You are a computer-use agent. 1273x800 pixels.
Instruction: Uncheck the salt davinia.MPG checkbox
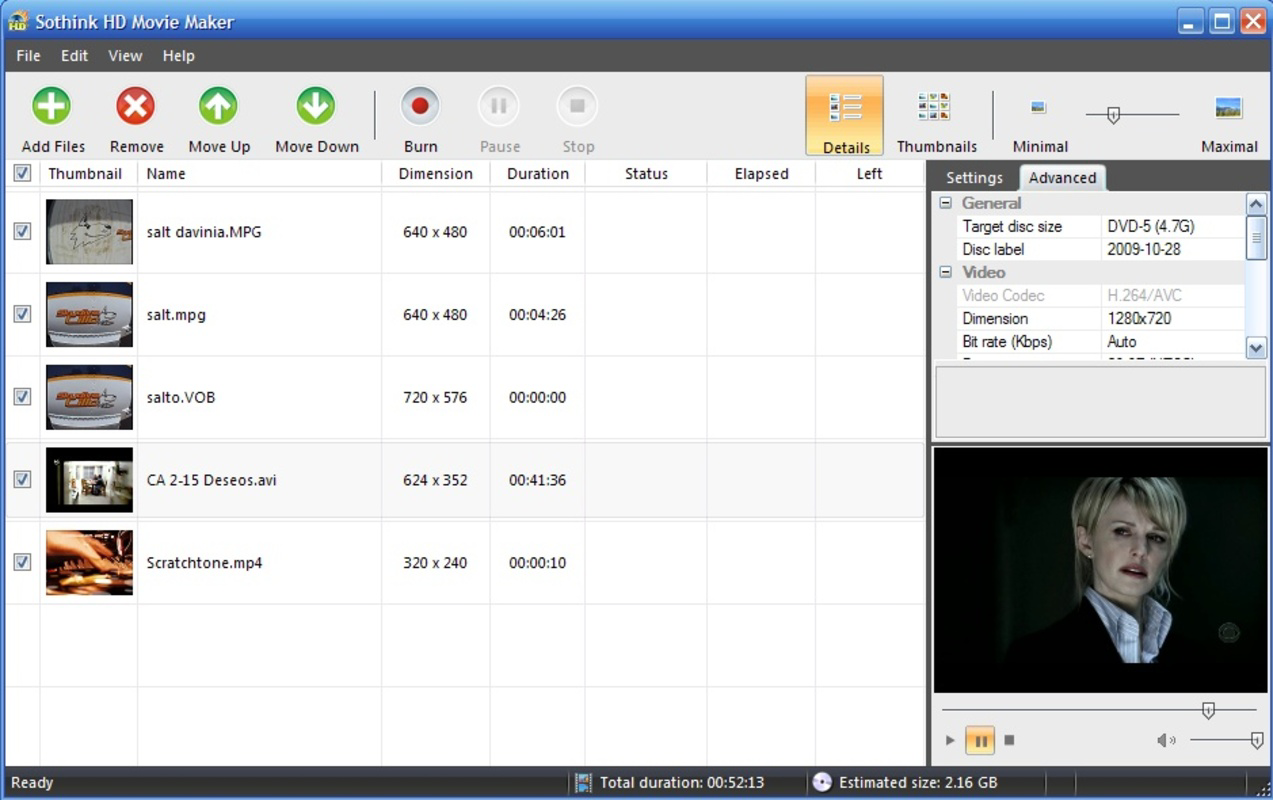tap(22, 231)
